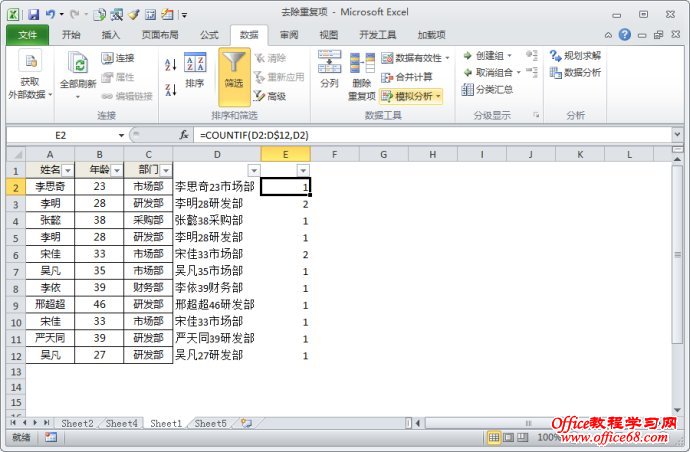The image size is (690, 452).
Task: Switch to the Review (审阅) tab
Action: 289,35
